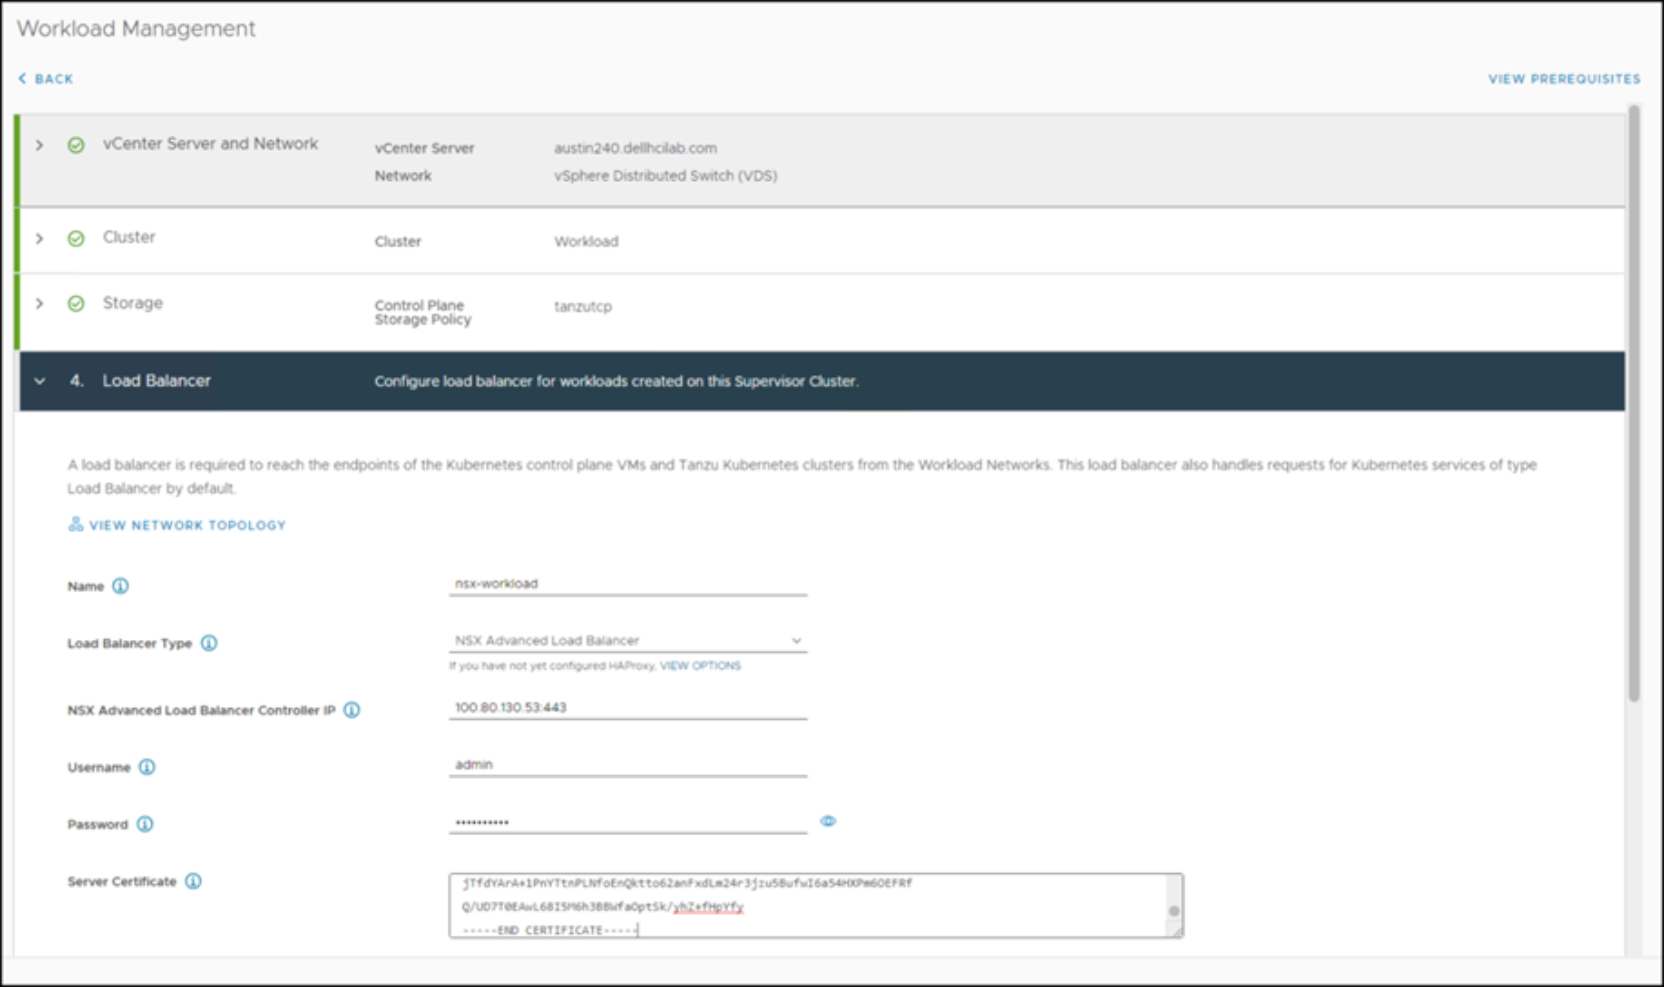The height and width of the screenshot is (988, 1664).
Task: Collapse the Load Balancer step
Action: pos(39,381)
